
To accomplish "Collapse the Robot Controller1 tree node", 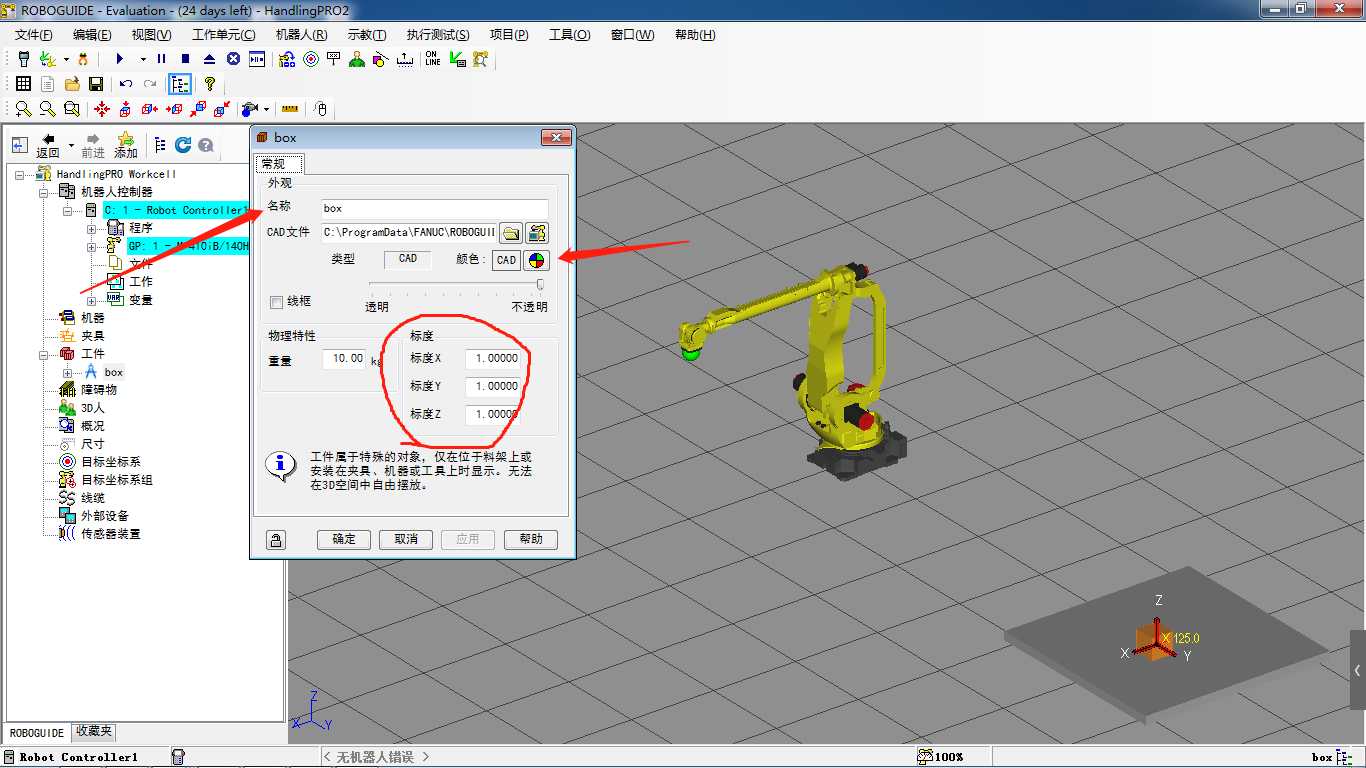I will point(68,210).
